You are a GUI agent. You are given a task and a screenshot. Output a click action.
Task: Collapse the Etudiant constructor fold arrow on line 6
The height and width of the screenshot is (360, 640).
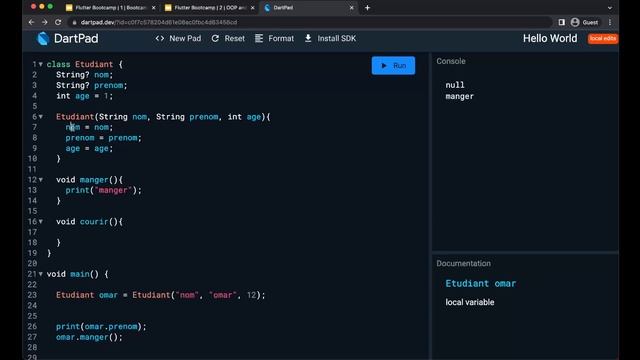click(41, 117)
